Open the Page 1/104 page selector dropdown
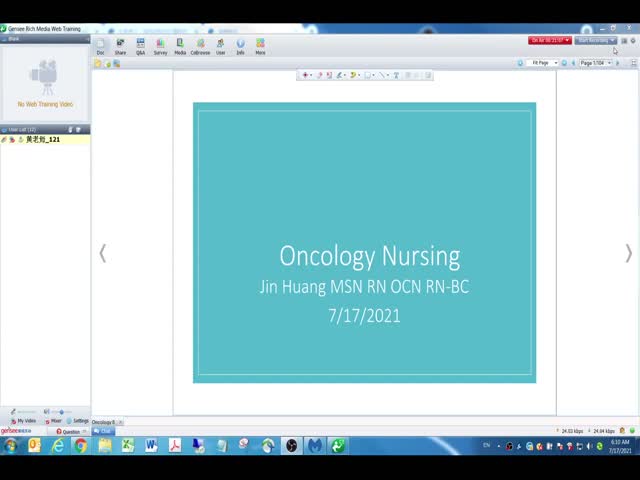The height and width of the screenshot is (480, 640). (x=596, y=63)
